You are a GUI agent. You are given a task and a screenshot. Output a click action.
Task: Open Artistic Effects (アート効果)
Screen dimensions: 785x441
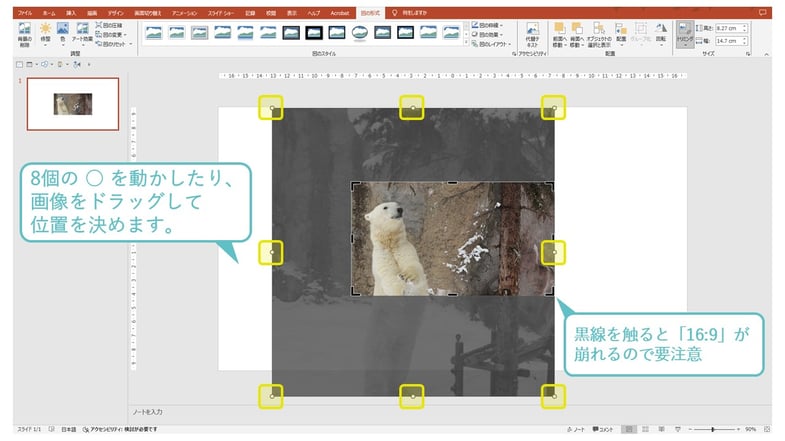click(x=82, y=34)
